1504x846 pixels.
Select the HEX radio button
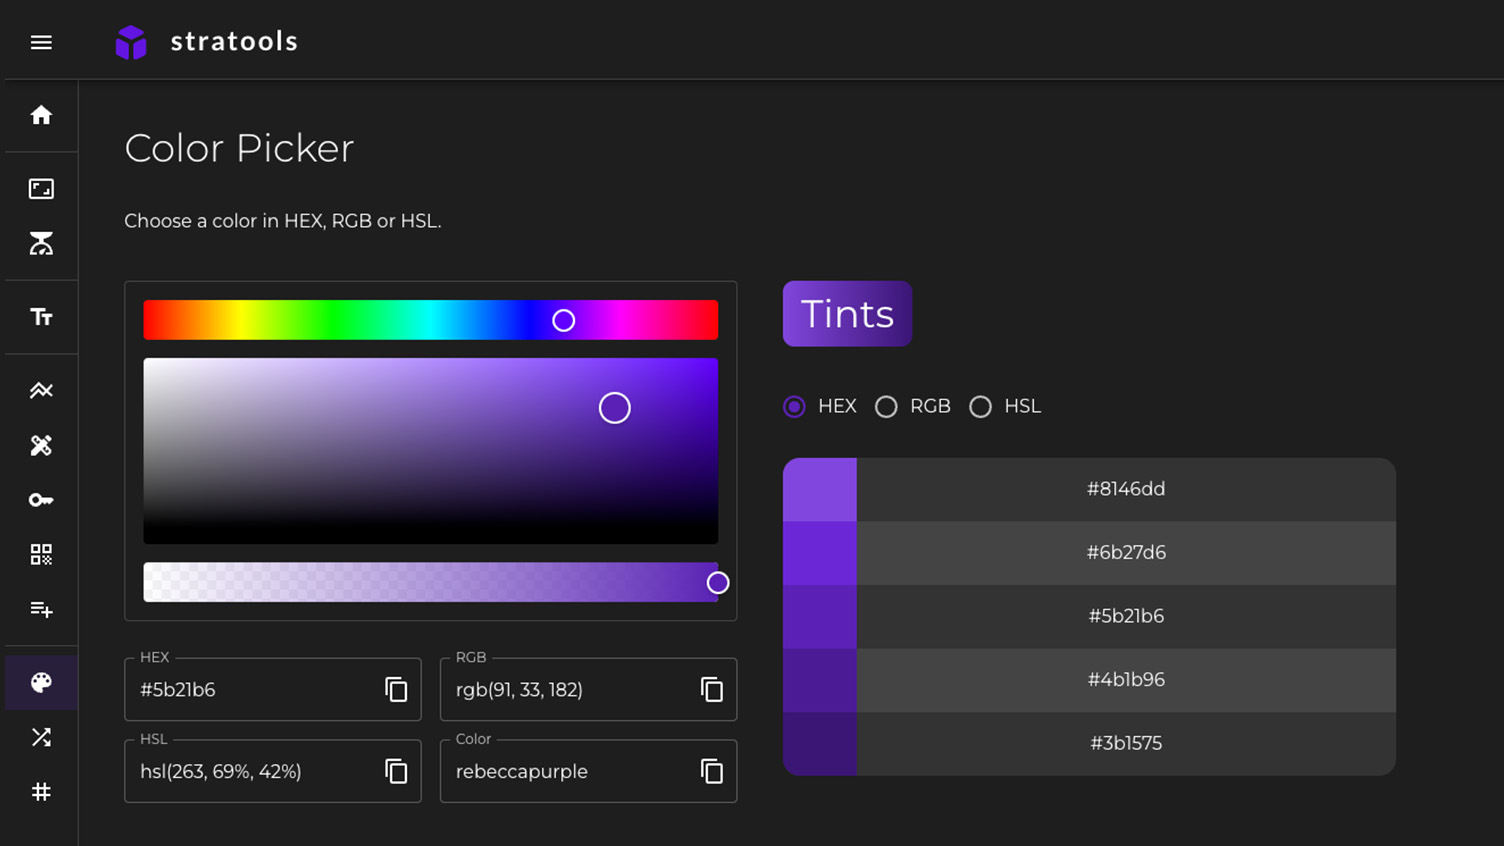point(794,406)
